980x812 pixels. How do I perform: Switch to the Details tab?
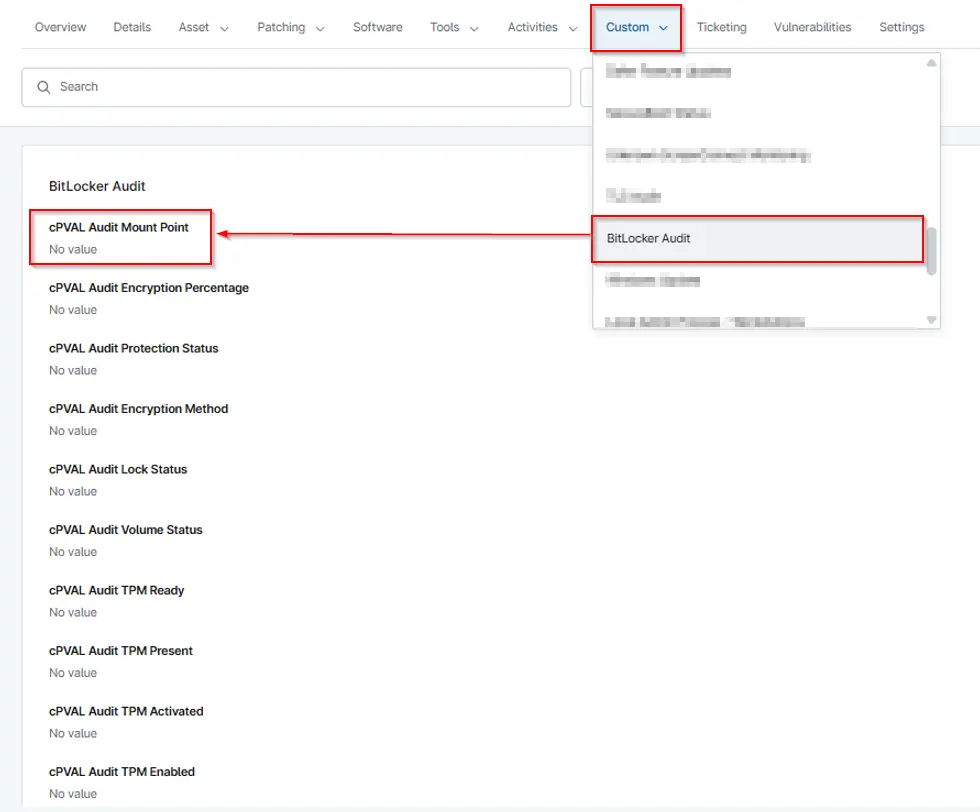coord(132,27)
